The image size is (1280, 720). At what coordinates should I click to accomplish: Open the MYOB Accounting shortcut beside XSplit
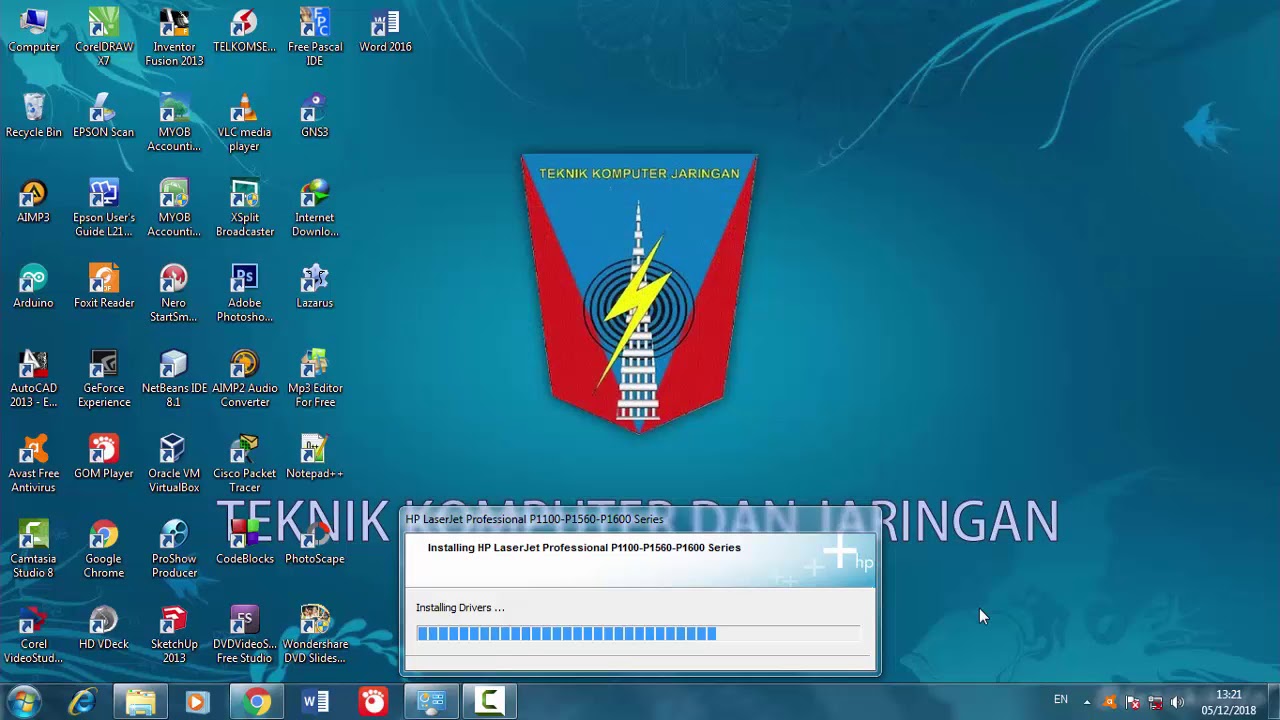click(x=174, y=208)
